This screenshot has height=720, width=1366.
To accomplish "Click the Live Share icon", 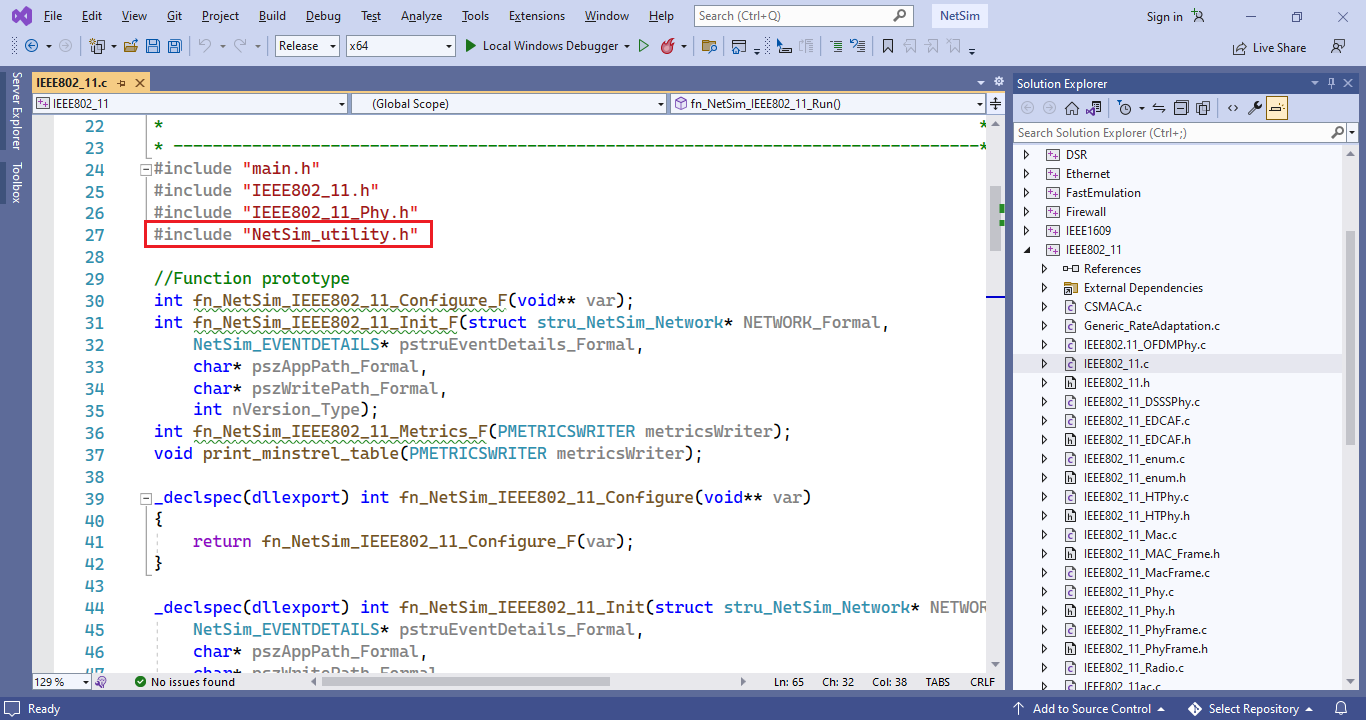I will point(1269,47).
